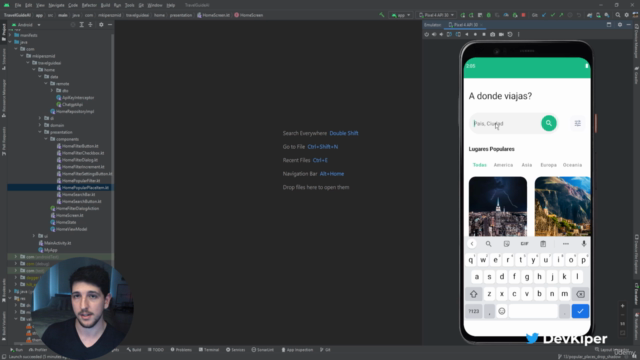Screen dimensions: 640x360
Task: Stop the running app with the red stop icon
Action: [523, 15]
